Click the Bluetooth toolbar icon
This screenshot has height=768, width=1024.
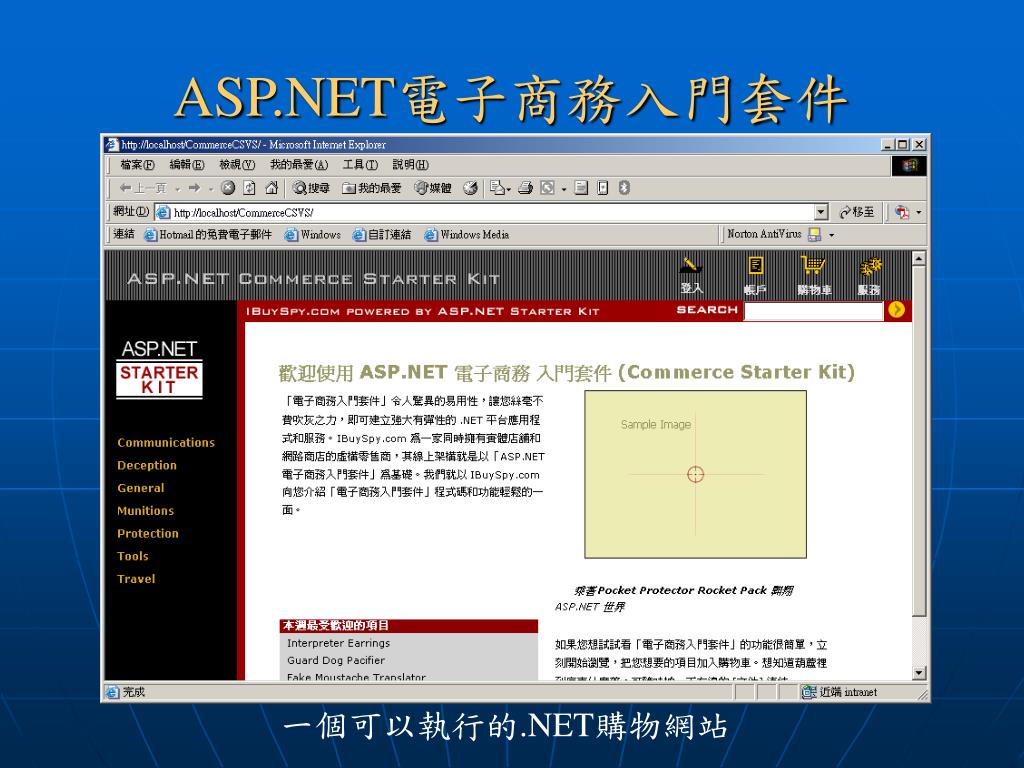tap(624, 188)
